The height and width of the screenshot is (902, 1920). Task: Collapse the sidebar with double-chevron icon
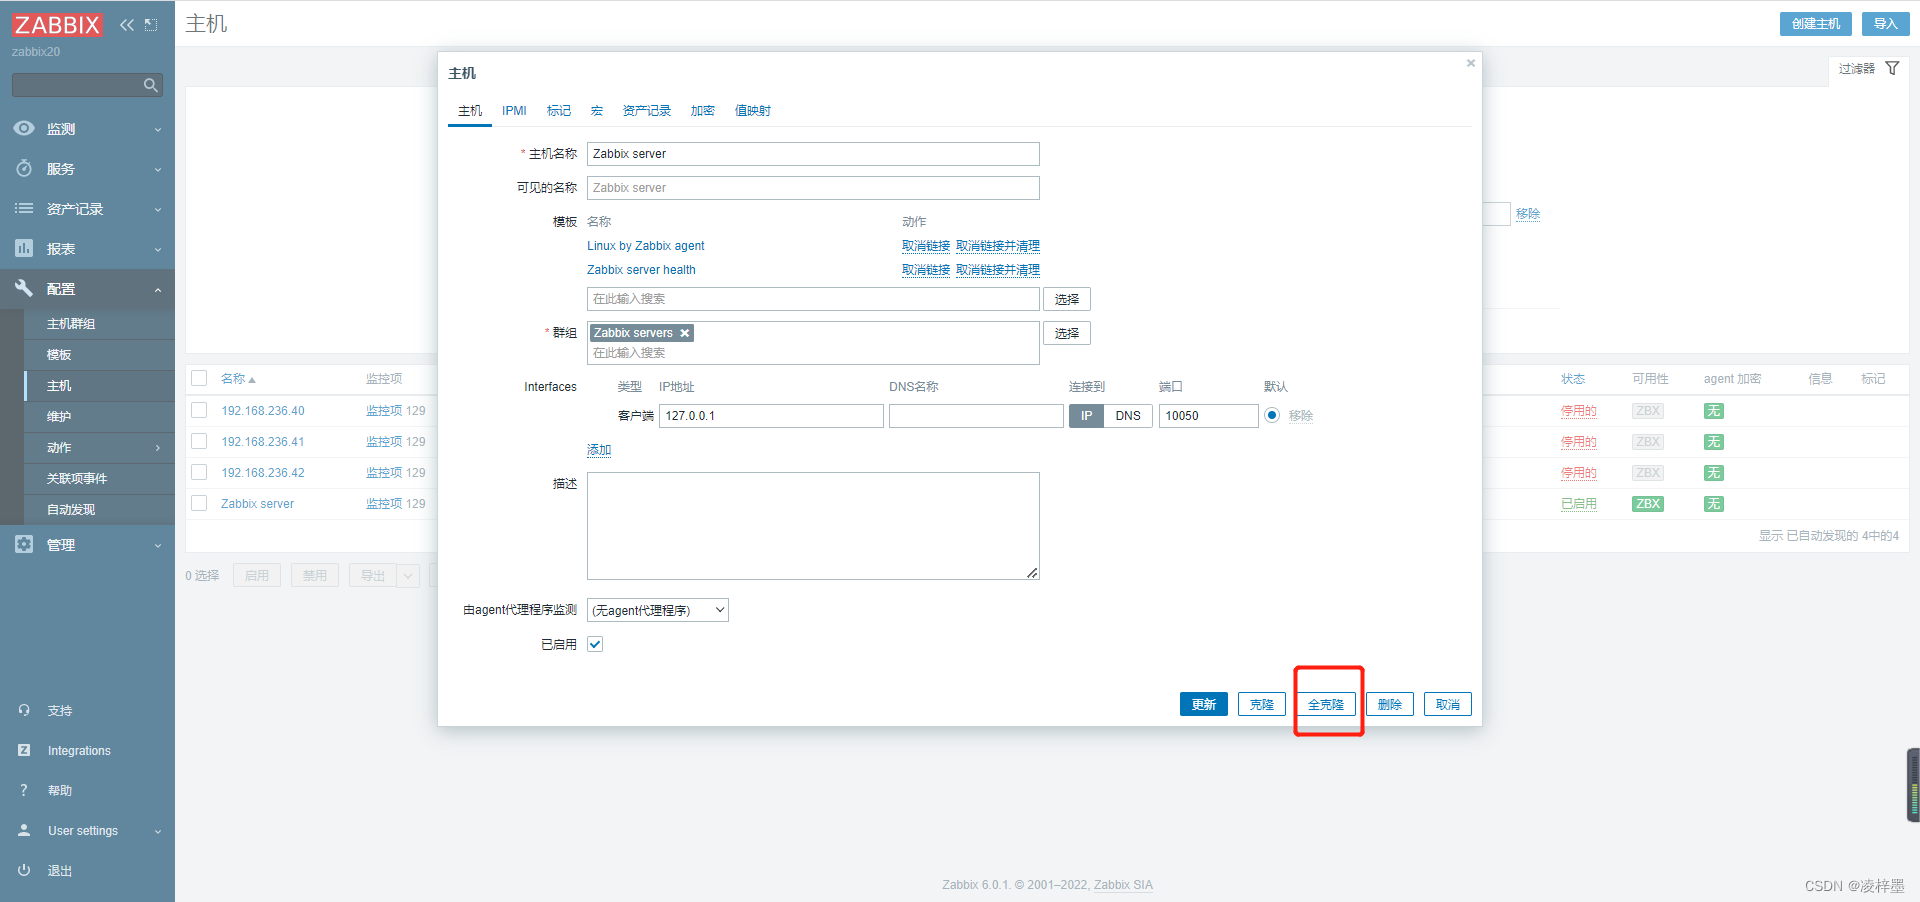coord(127,25)
